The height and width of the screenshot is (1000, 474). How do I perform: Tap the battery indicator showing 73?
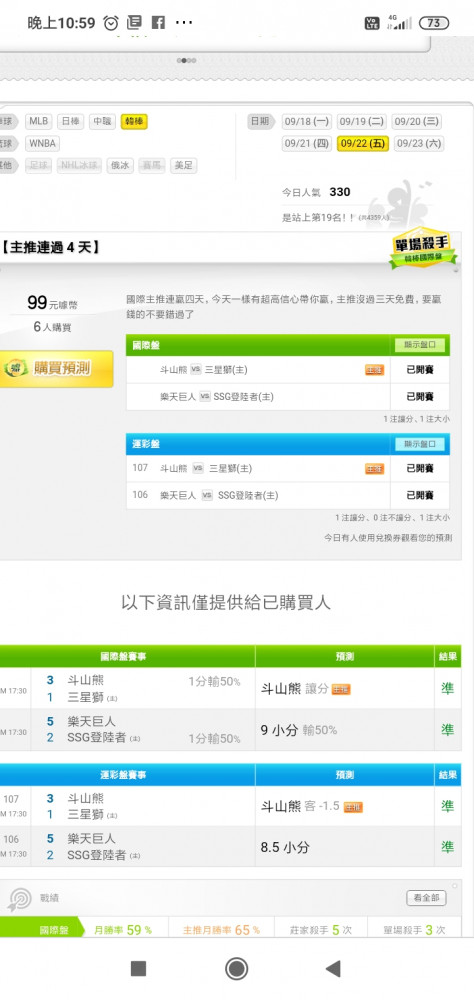[x=434, y=23]
